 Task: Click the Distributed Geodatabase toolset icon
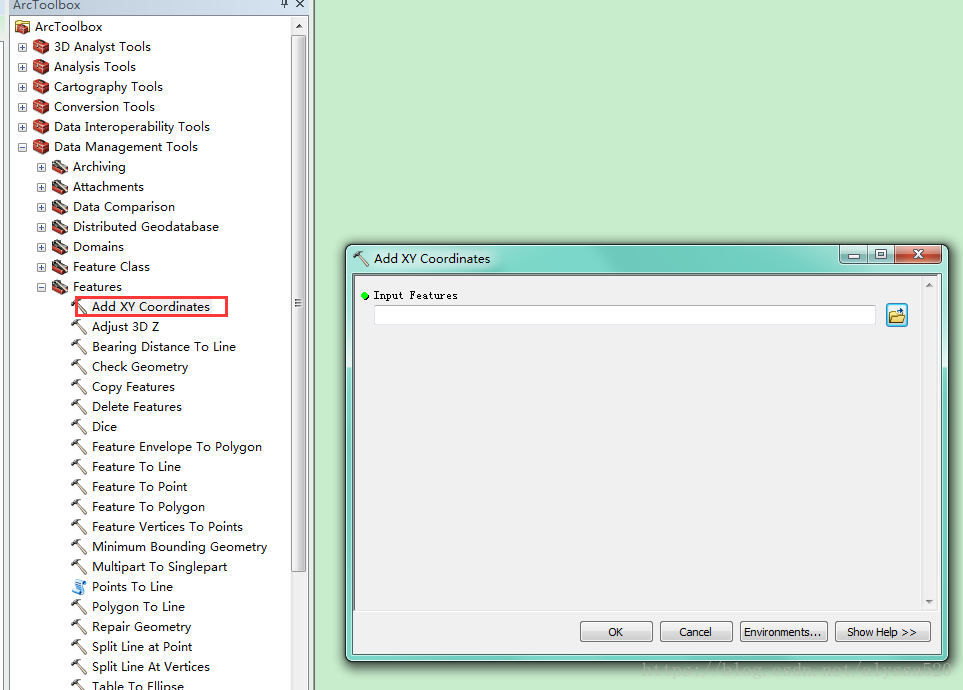(60, 227)
